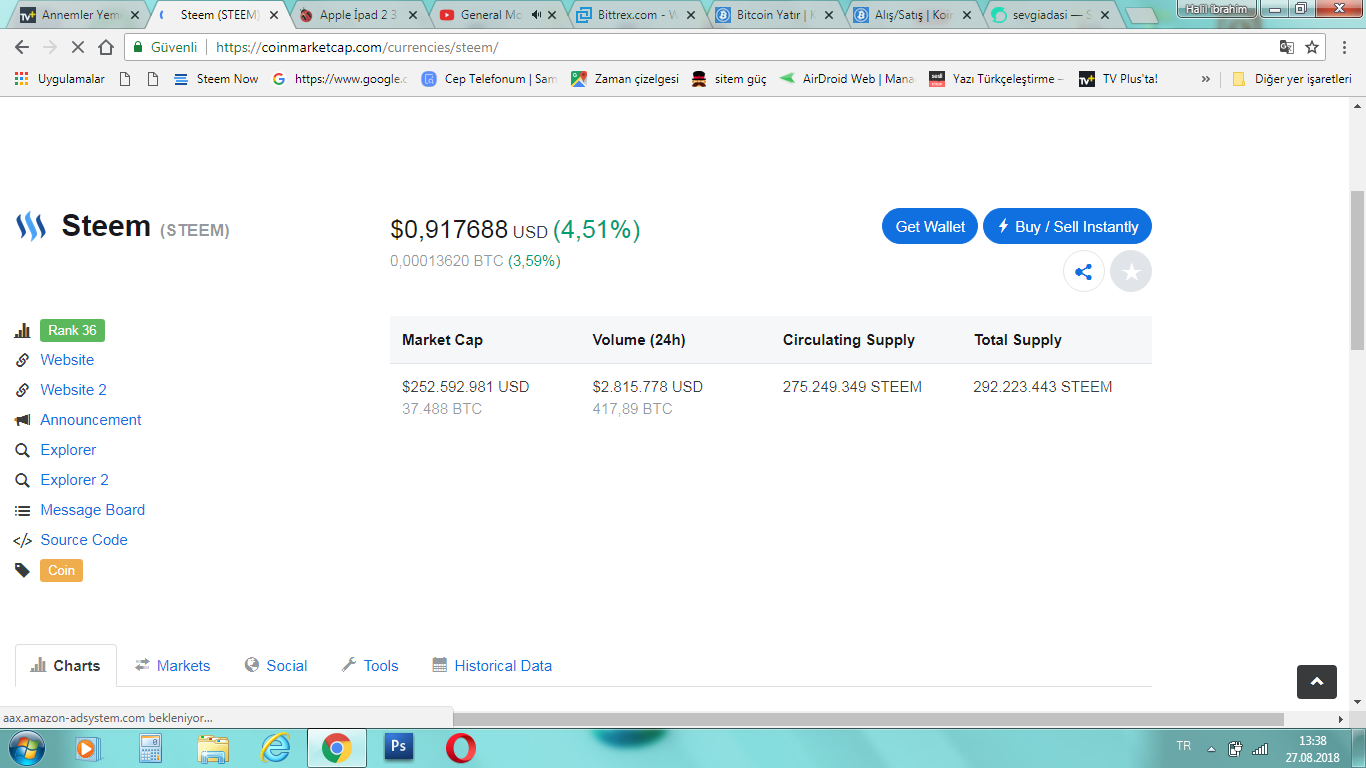Click the page's vertical scrollbar
Viewport: 1366px width, 768px height.
pos(1357,270)
